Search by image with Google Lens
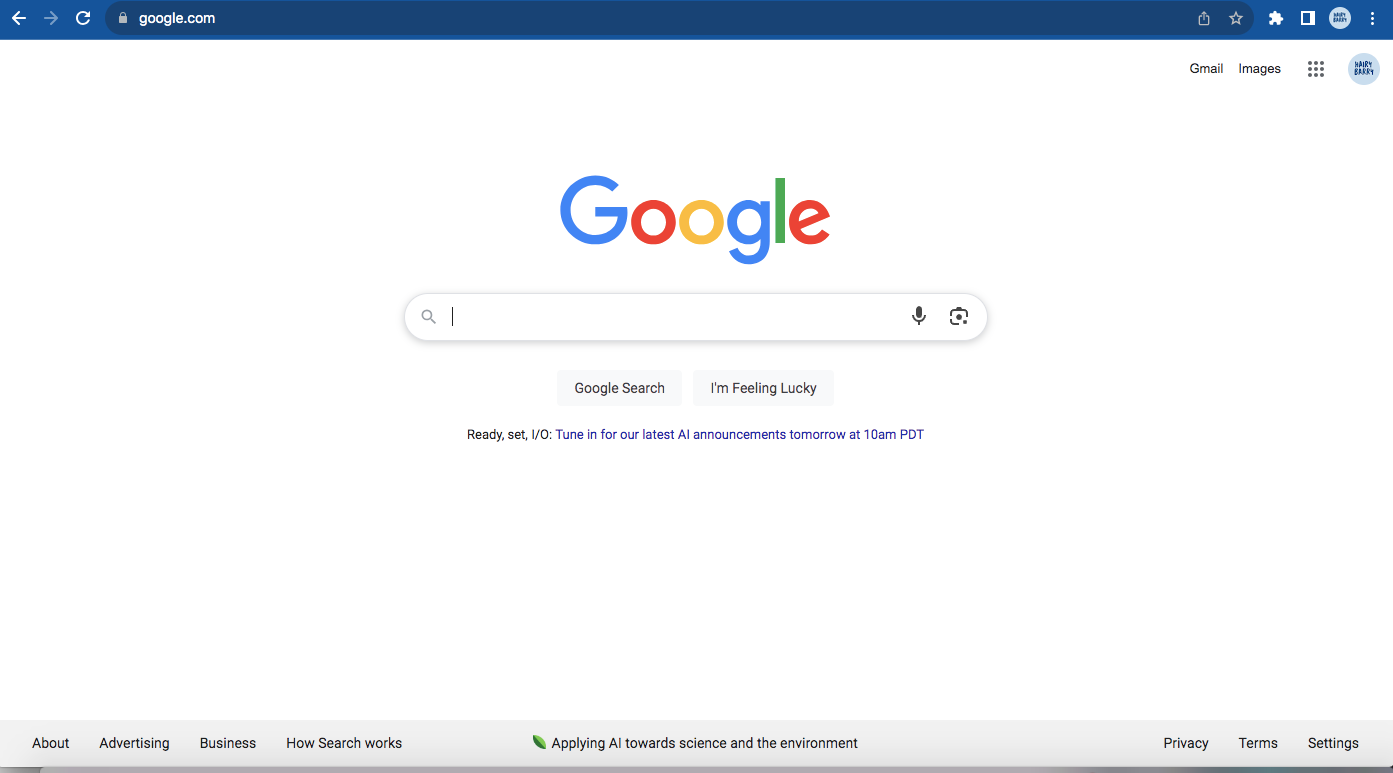 click(x=959, y=316)
